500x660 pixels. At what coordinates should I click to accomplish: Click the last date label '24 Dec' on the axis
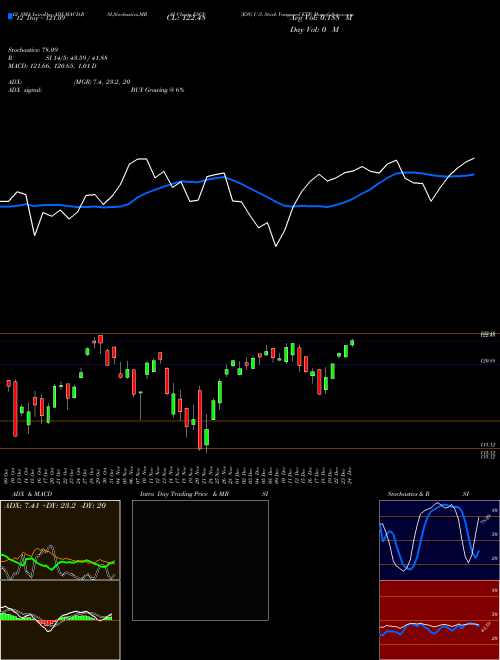351,475
